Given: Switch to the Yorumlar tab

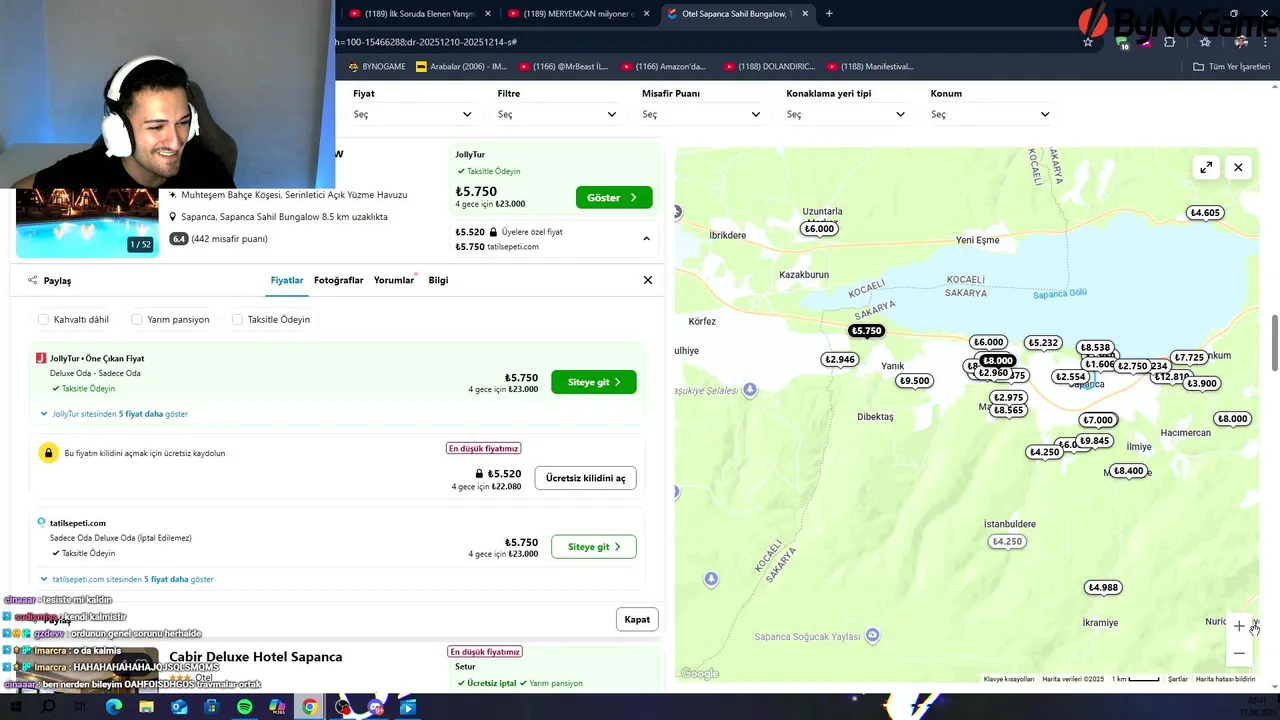Looking at the screenshot, I should tap(394, 280).
